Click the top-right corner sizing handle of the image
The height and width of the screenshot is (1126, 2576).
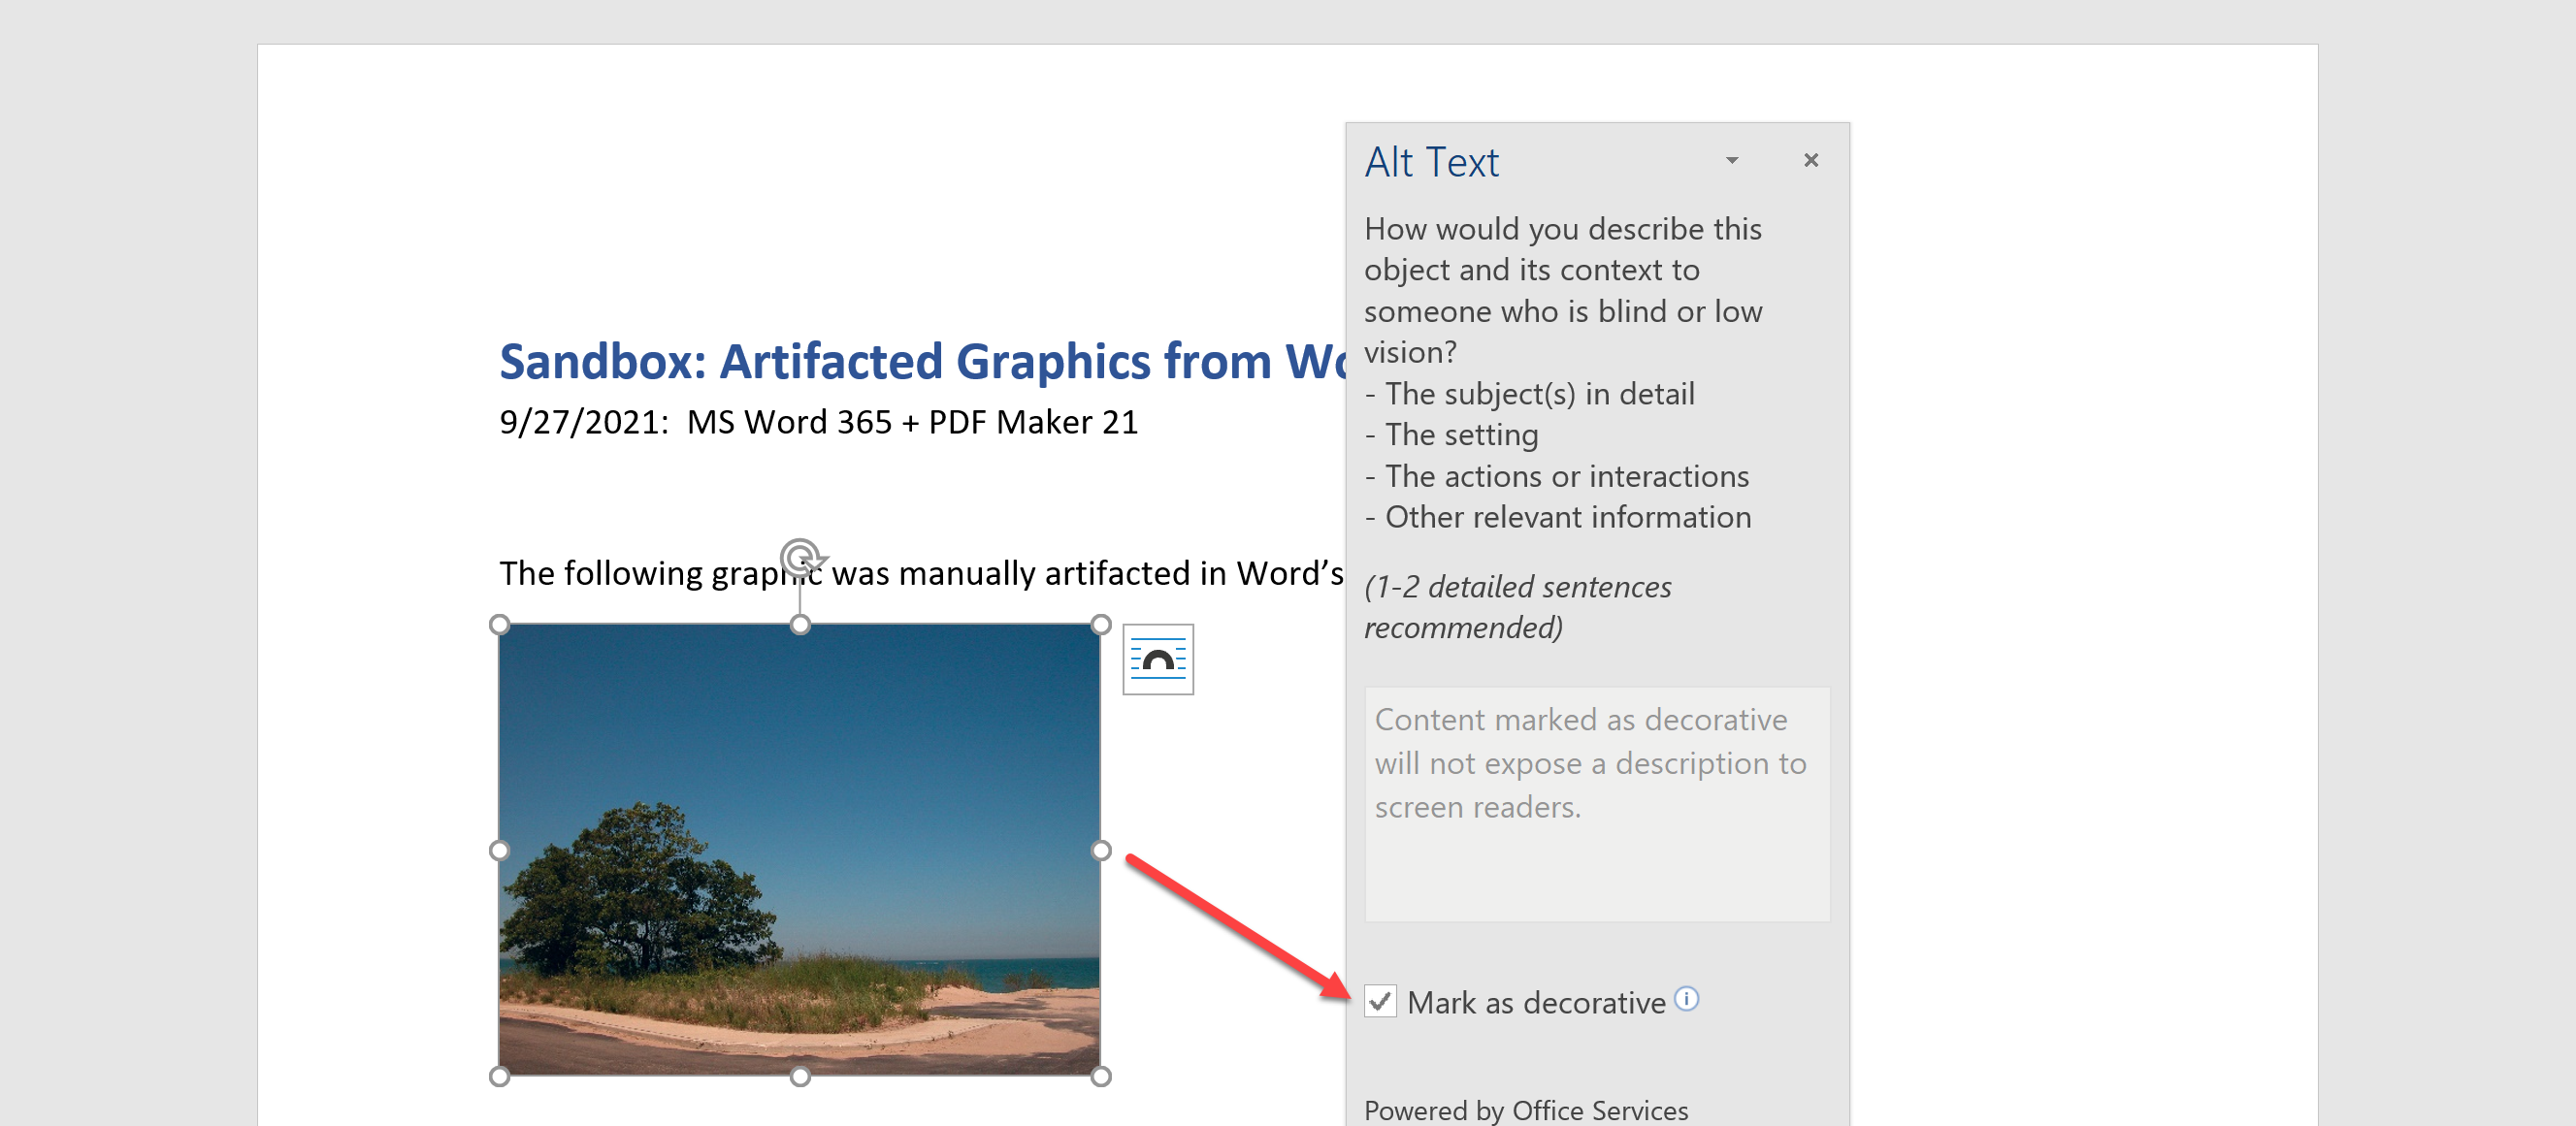[x=1100, y=625]
